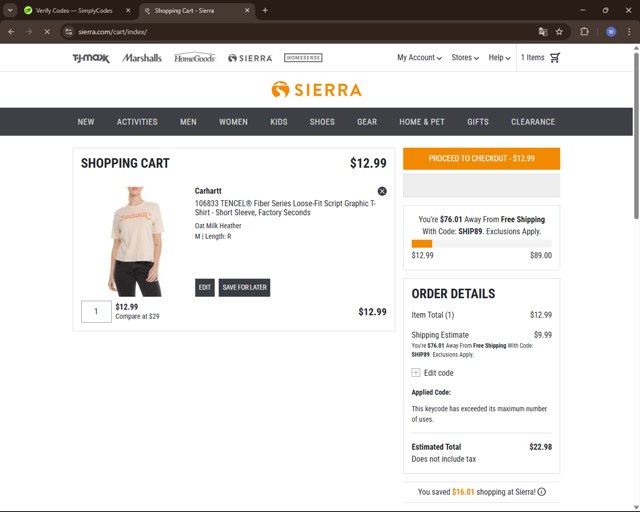The width and height of the screenshot is (640, 512).
Task: Go back in the browser
Action: [11, 32]
